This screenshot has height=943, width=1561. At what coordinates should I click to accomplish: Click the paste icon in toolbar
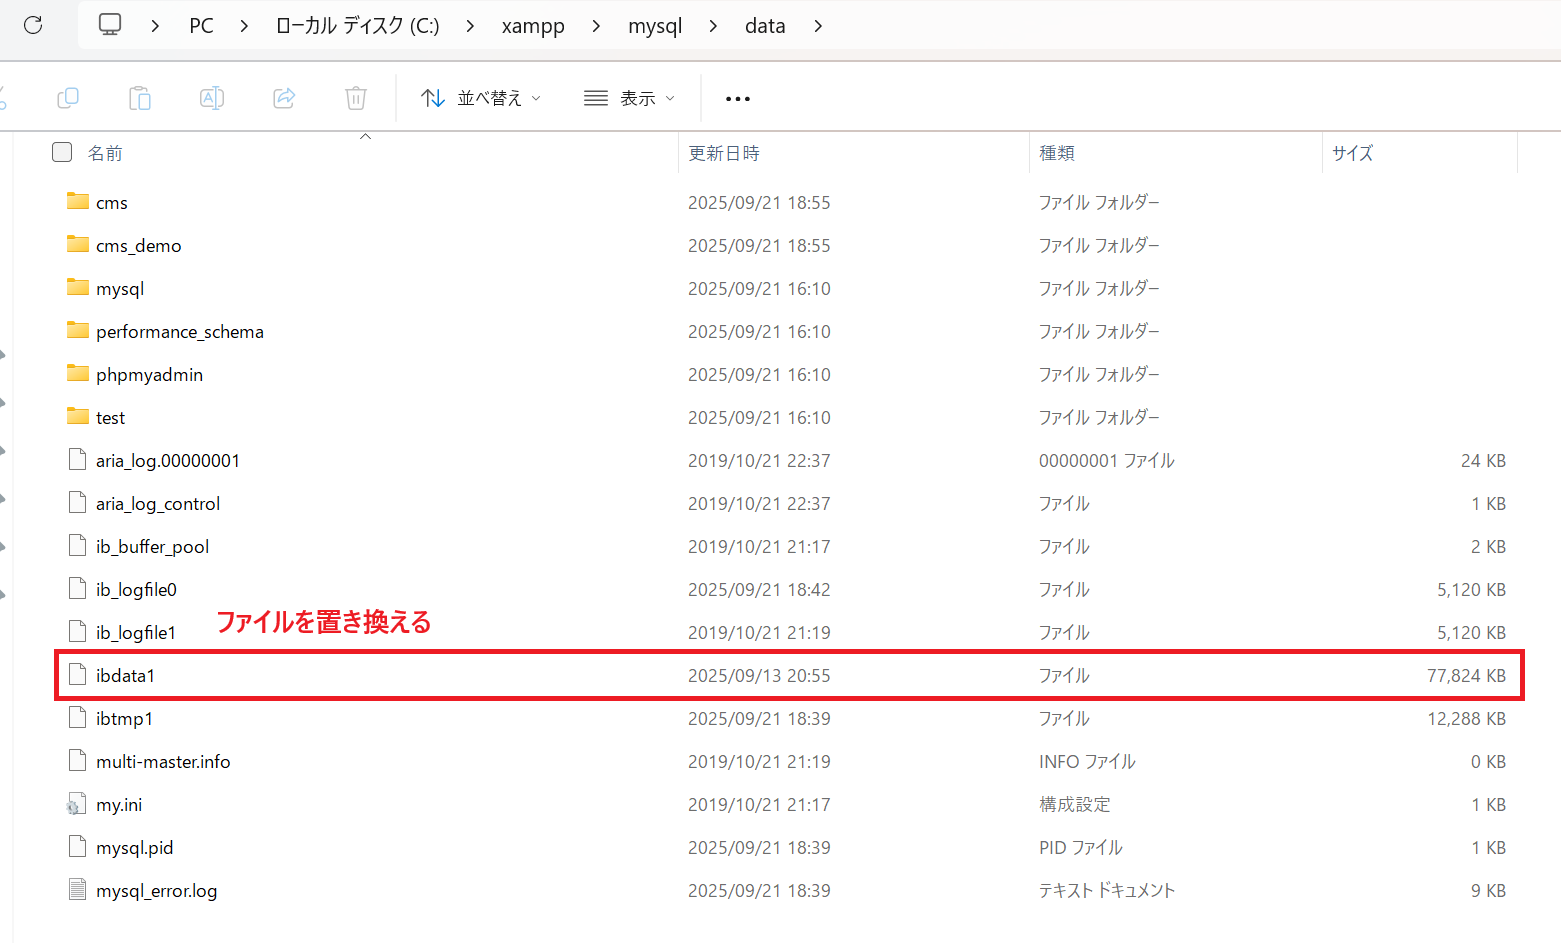140,98
